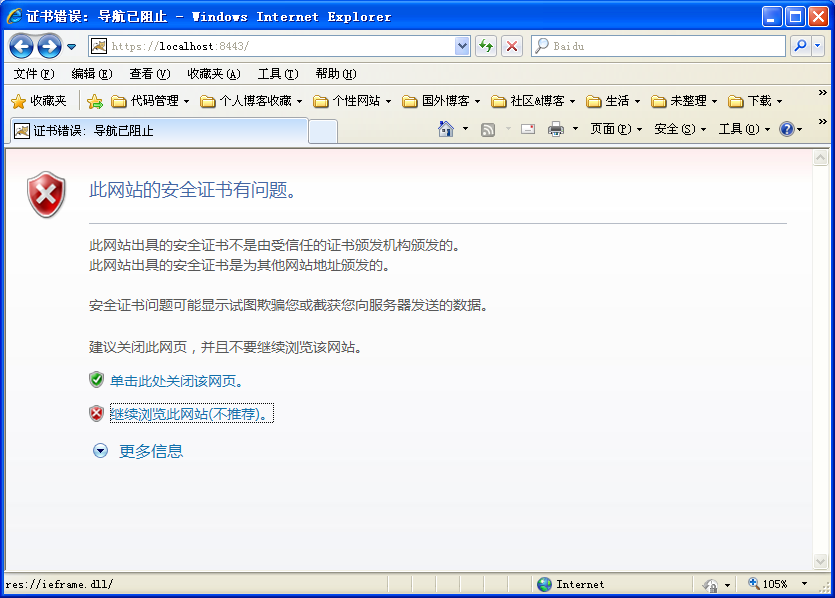Click the Print icon

pyautogui.click(x=556, y=129)
